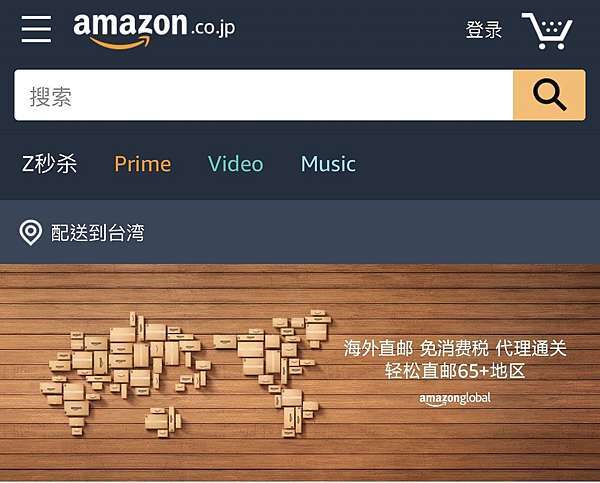This screenshot has width=600, height=483.
Task: Open the cardboard-box world map banner
Action: pyautogui.click(x=300, y=372)
